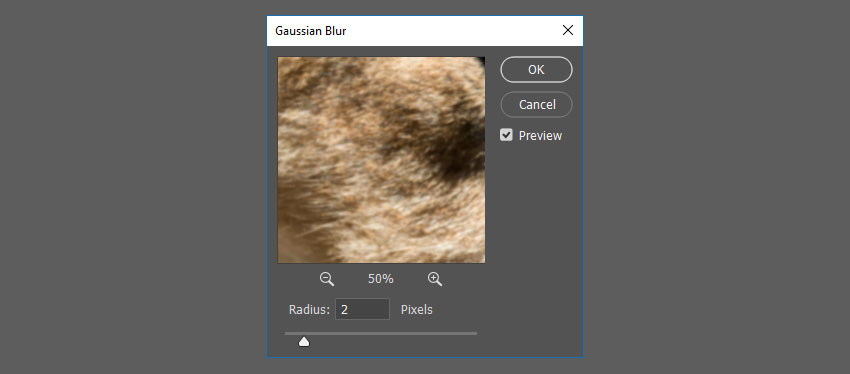Click the Radius slider handle
The height and width of the screenshot is (374, 850).
coord(304,341)
